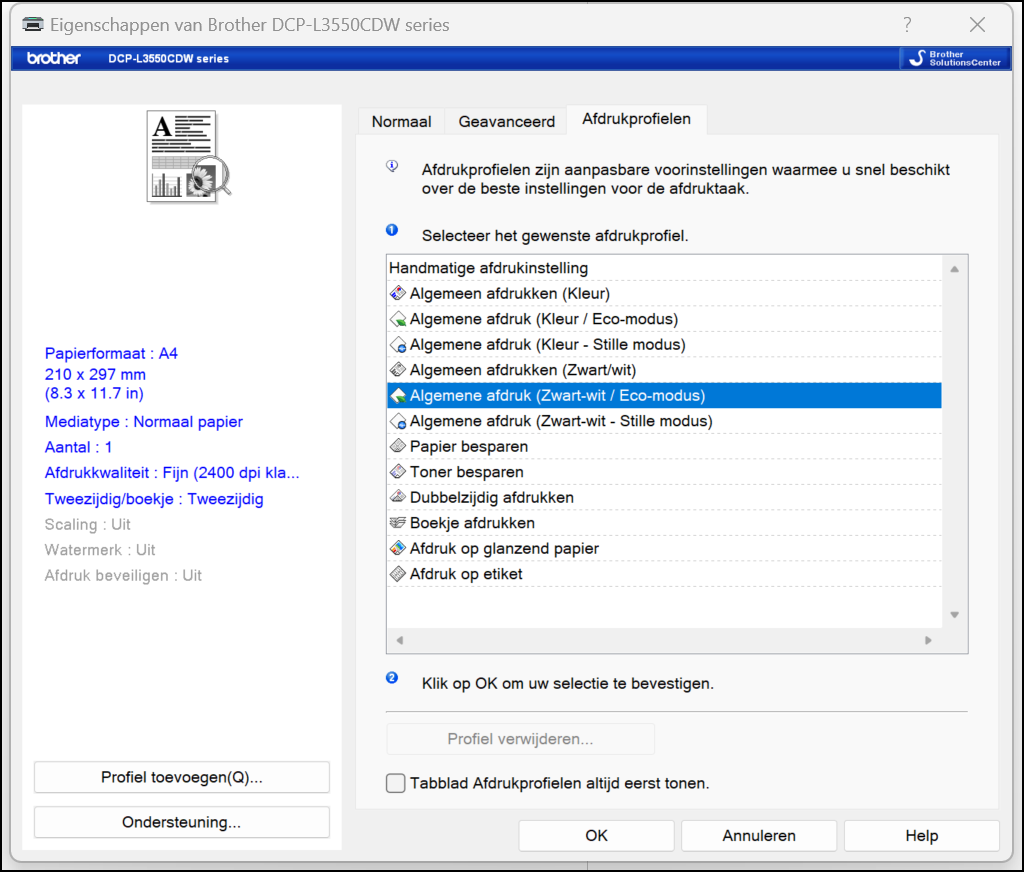Open Help with the Help button

921,835
